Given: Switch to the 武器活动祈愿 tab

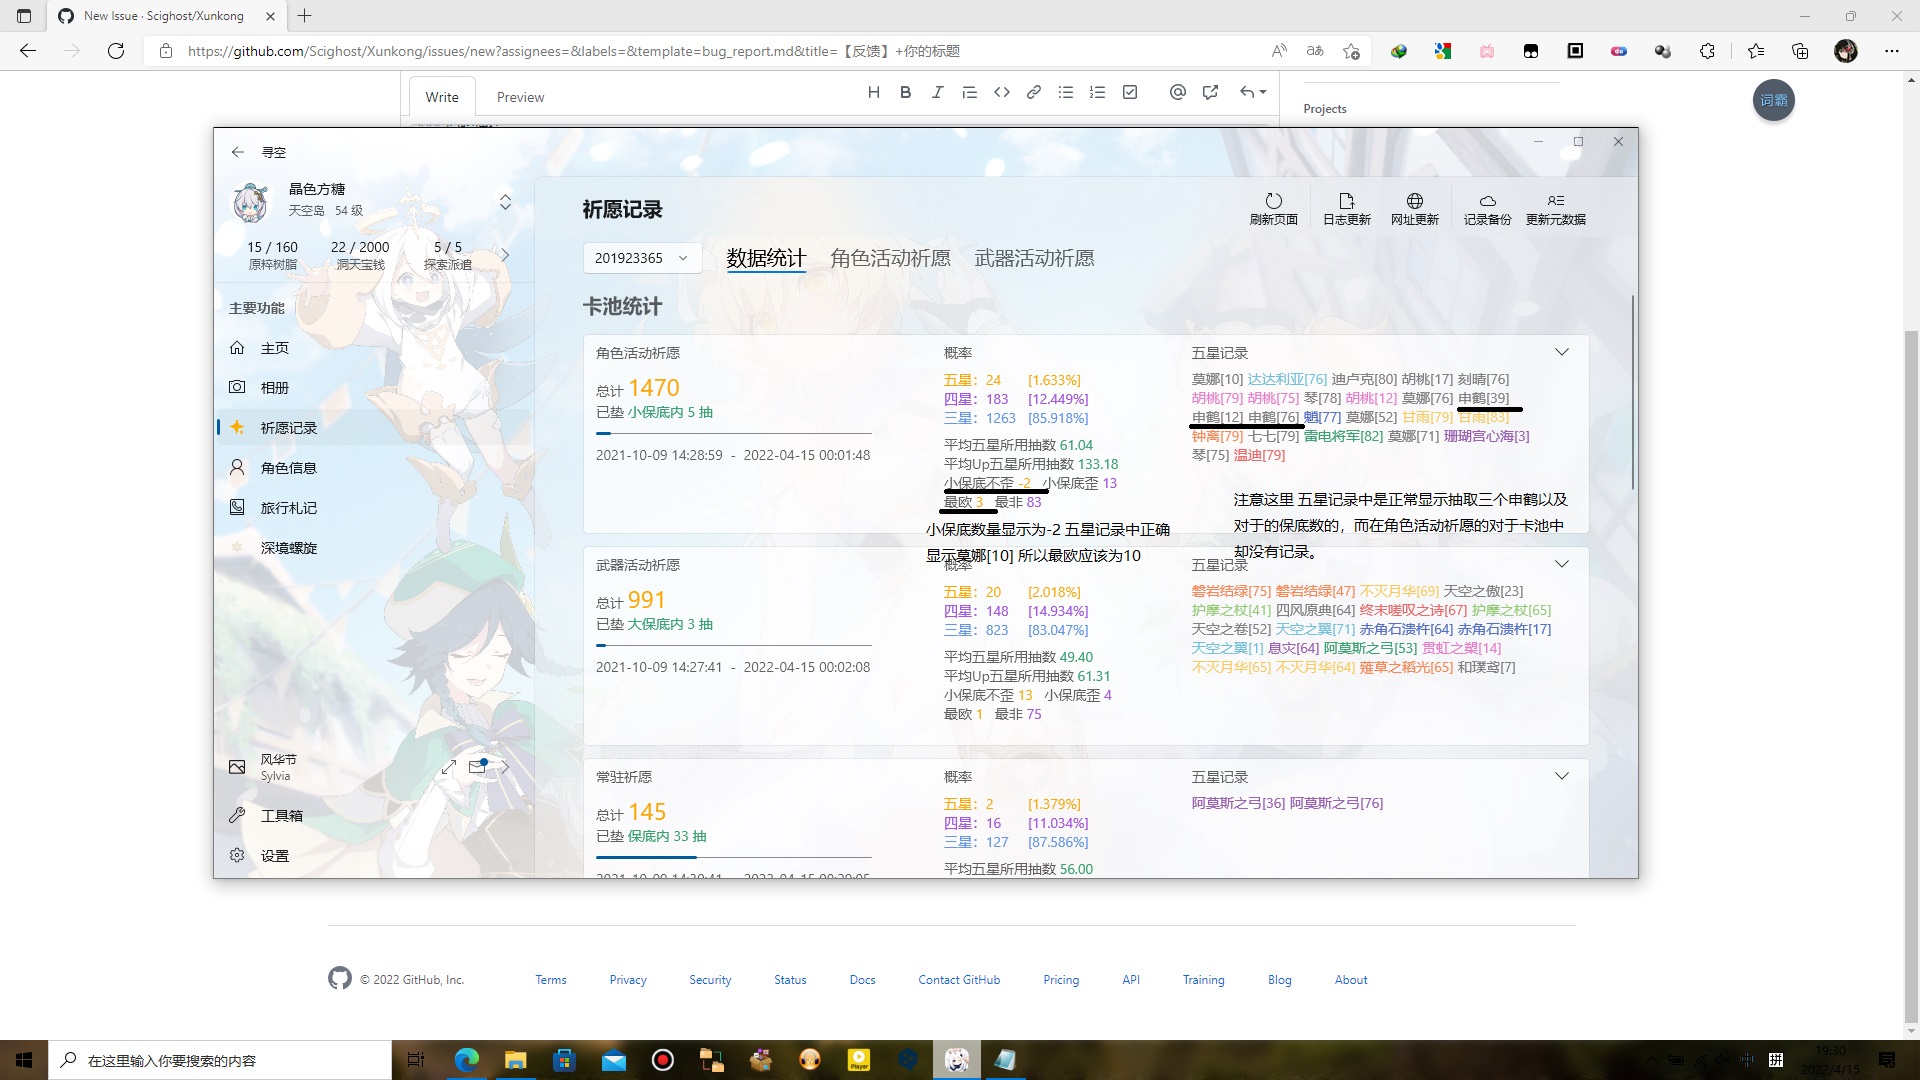Looking at the screenshot, I should [1035, 258].
